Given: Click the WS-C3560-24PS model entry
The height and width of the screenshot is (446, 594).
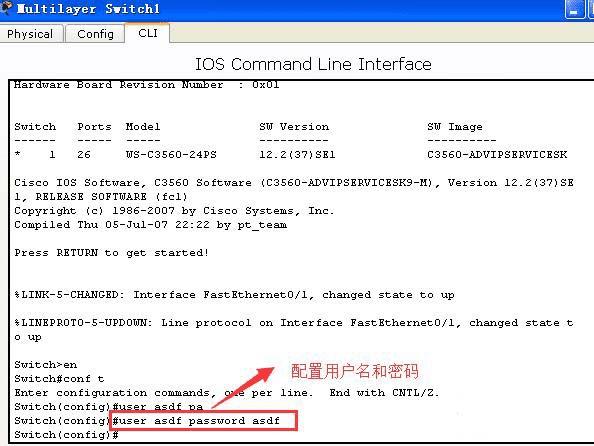Looking at the screenshot, I should click(x=171, y=155).
